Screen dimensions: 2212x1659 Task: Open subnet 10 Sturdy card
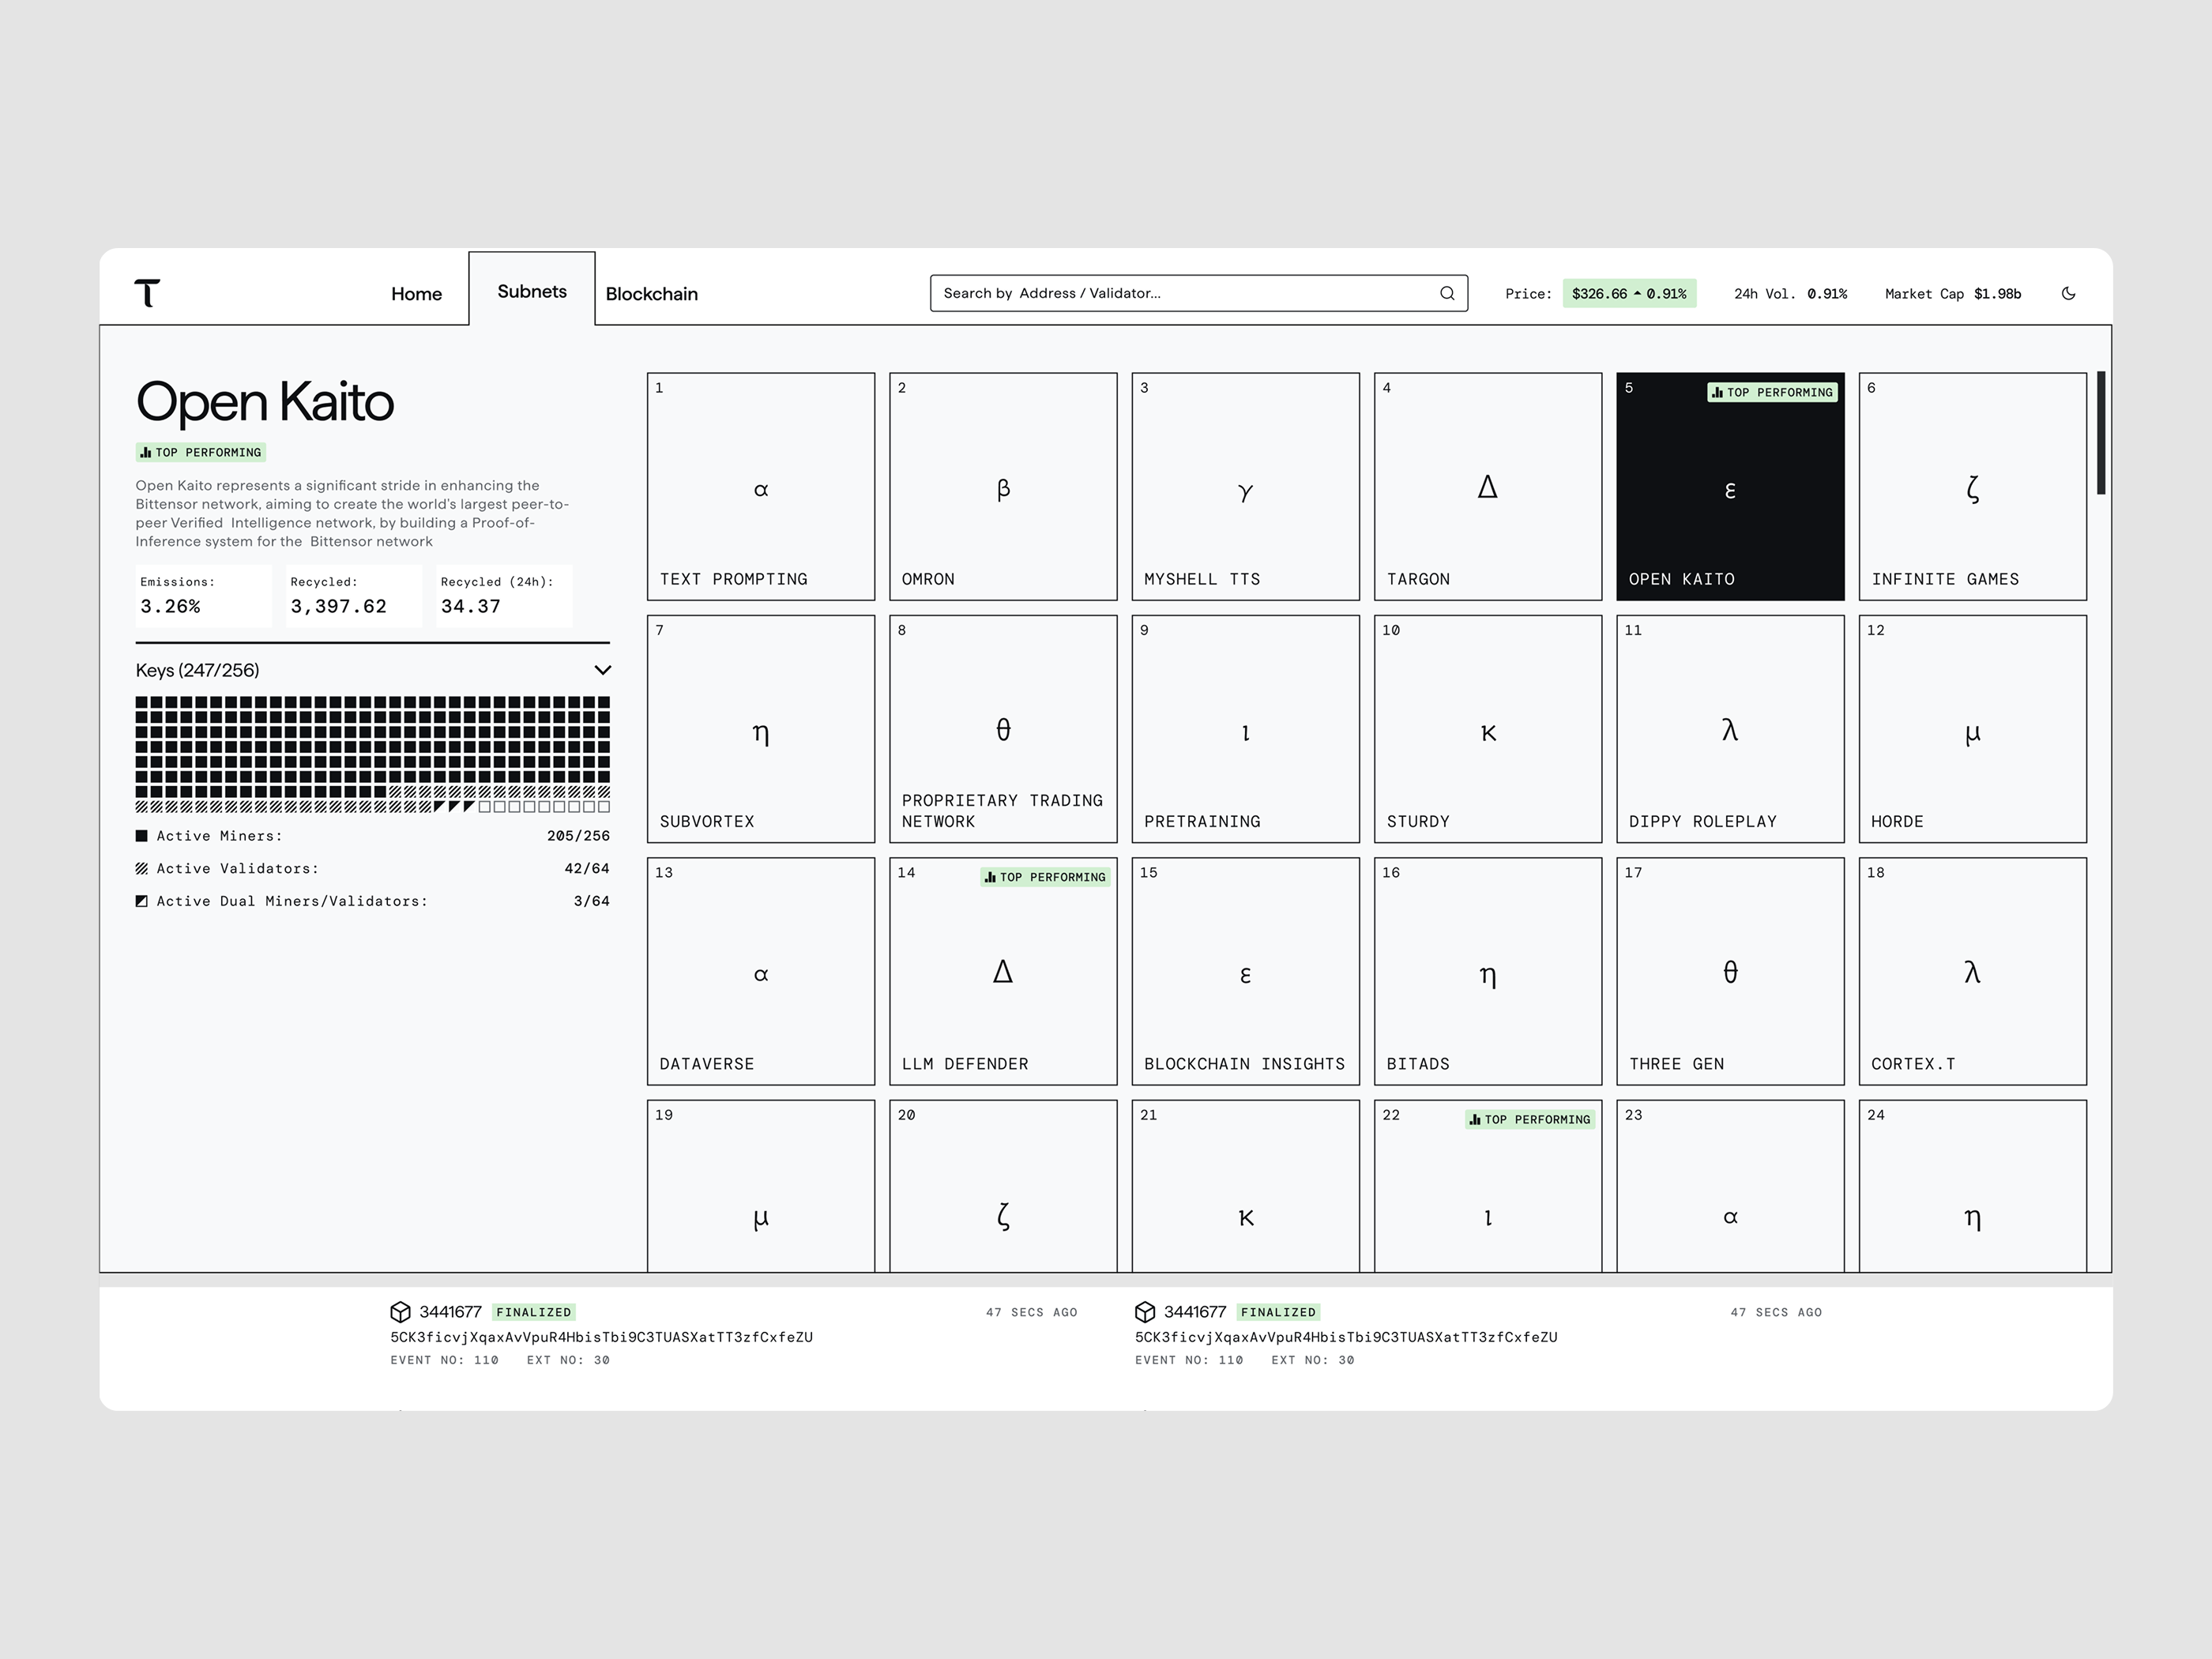[x=1488, y=729]
